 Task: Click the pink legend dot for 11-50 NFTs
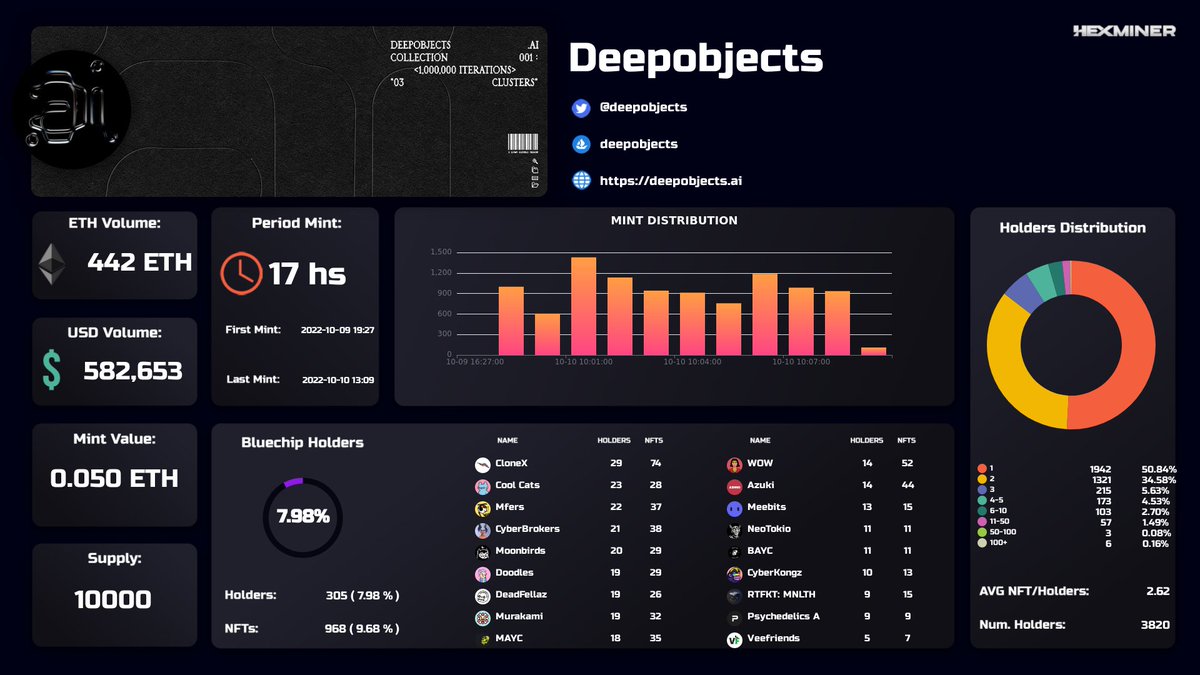[982, 522]
